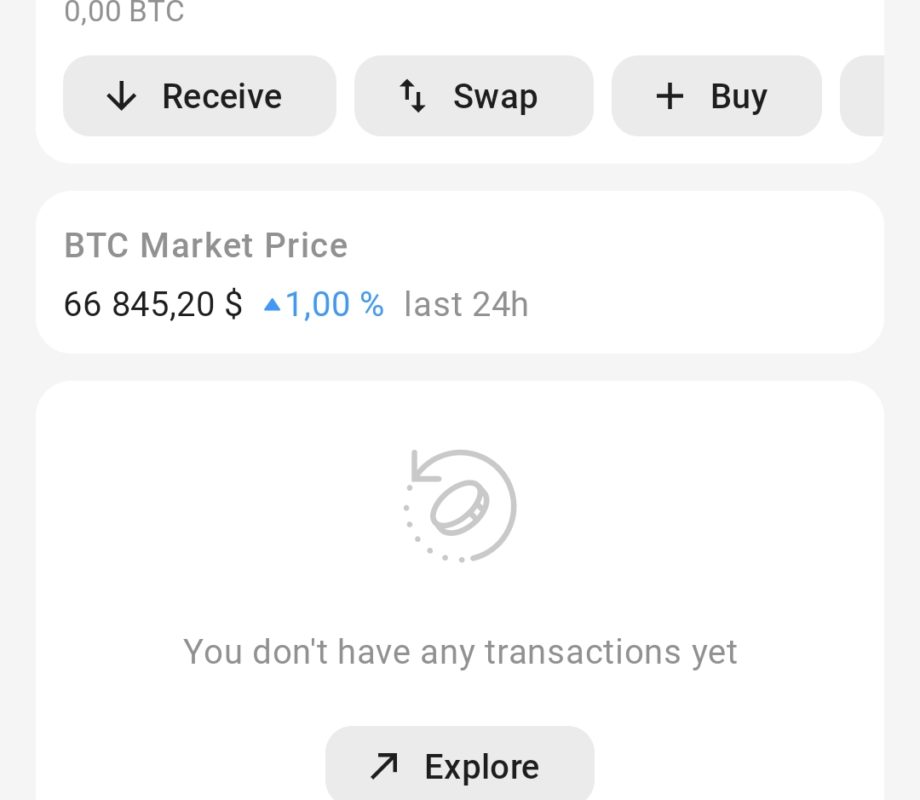Viewport: 920px width, 800px height.
Task: Select the 66 845,20 $ price value
Action: coord(153,304)
